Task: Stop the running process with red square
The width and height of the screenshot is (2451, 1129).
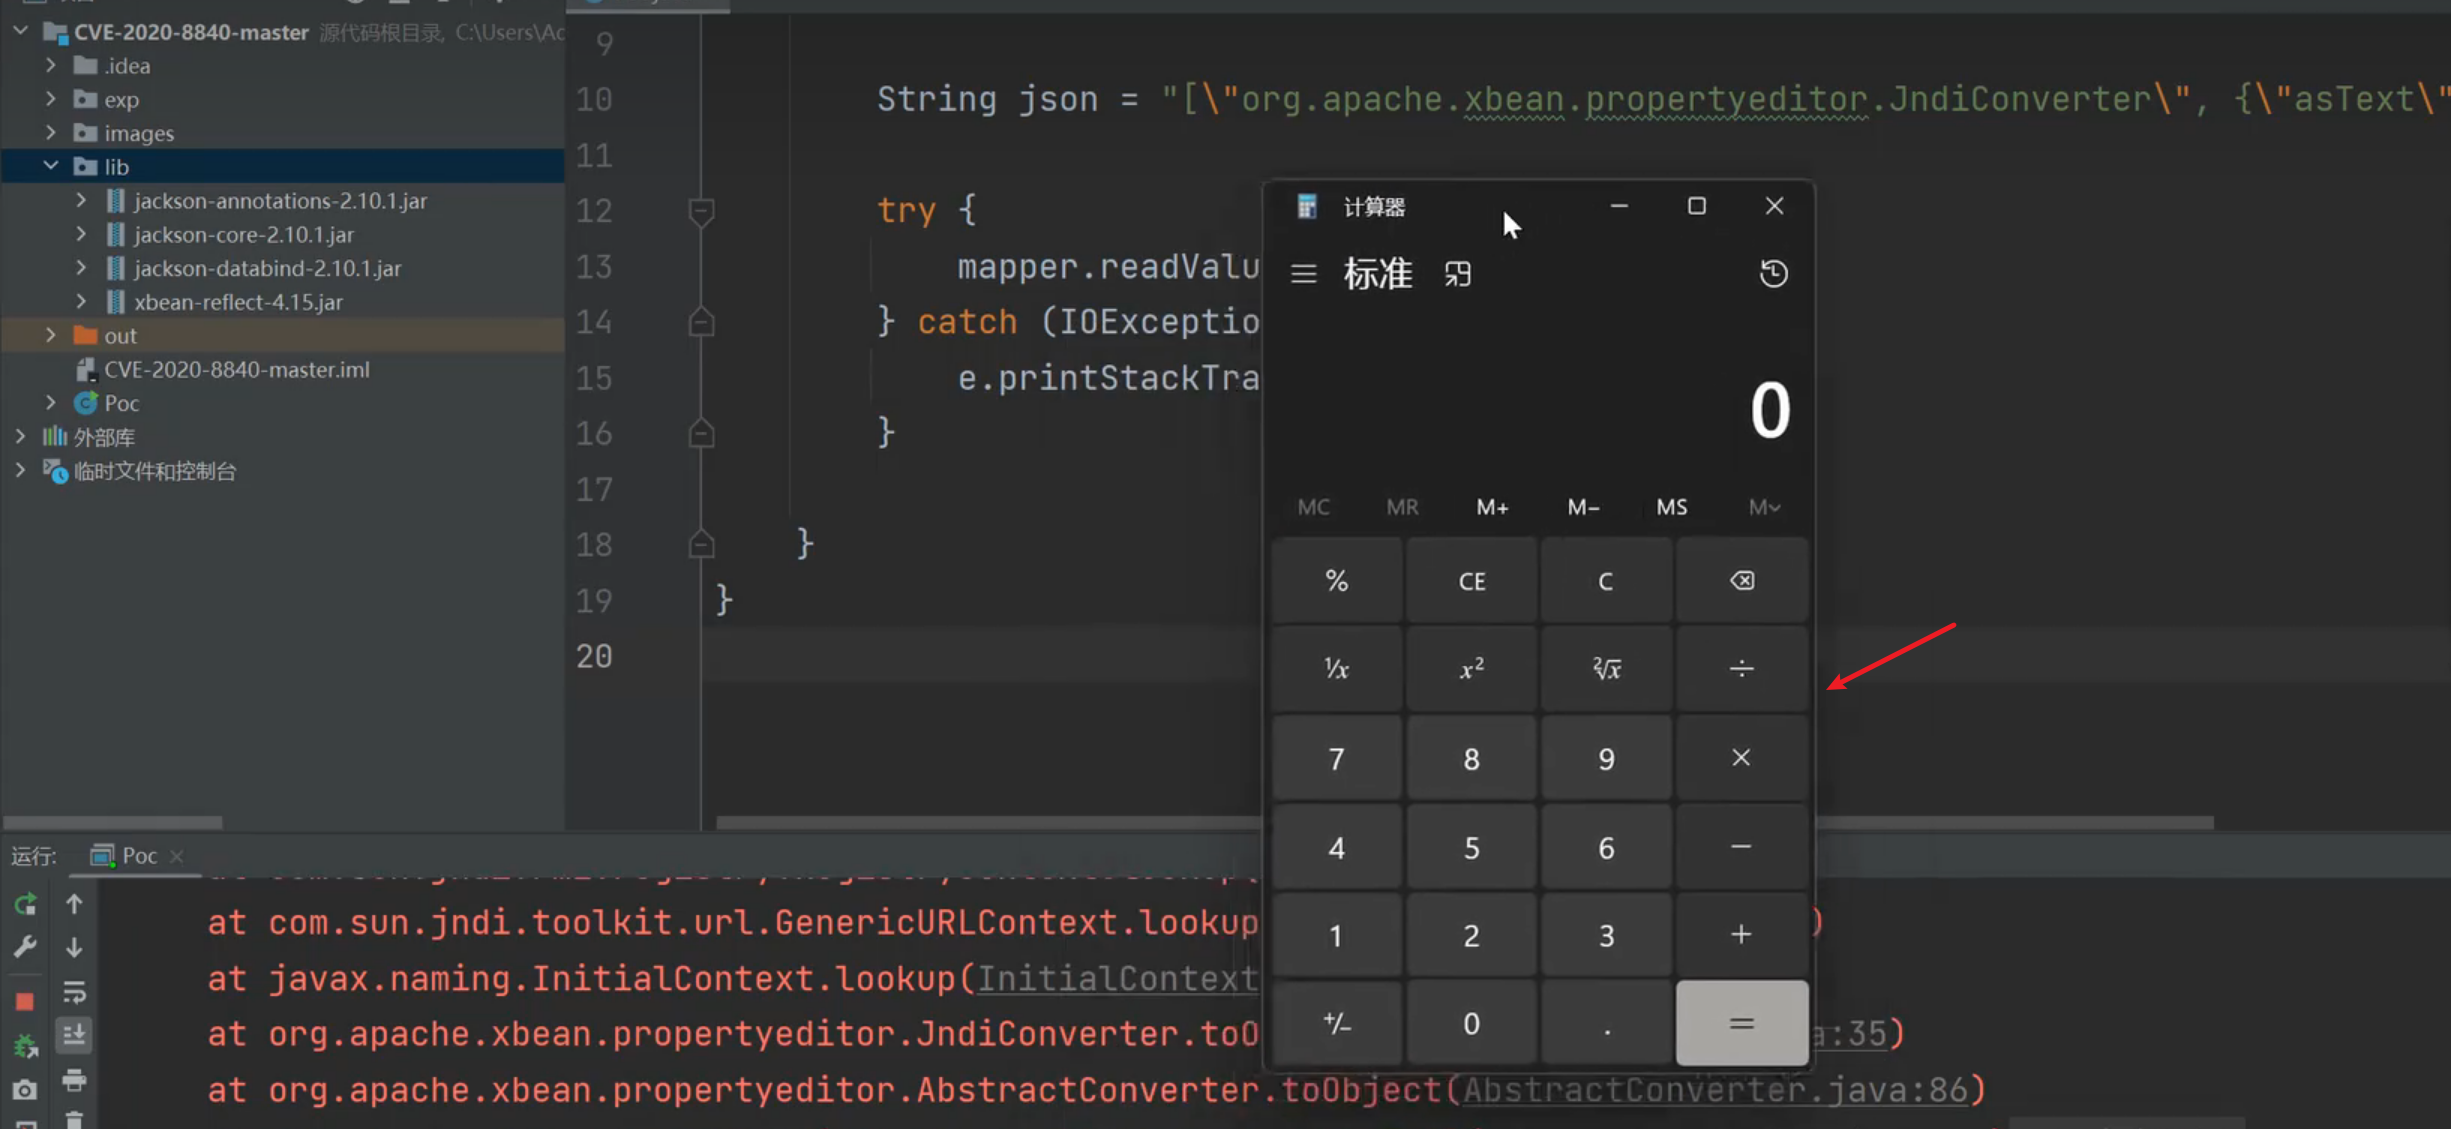Action: tap(25, 1001)
